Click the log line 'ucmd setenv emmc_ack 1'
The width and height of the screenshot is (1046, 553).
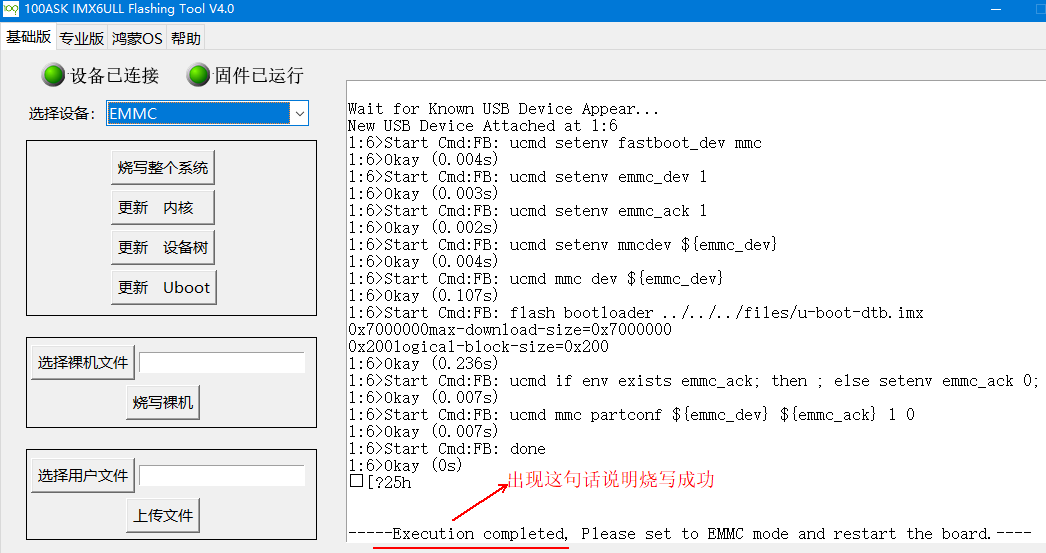coord(527,211)
